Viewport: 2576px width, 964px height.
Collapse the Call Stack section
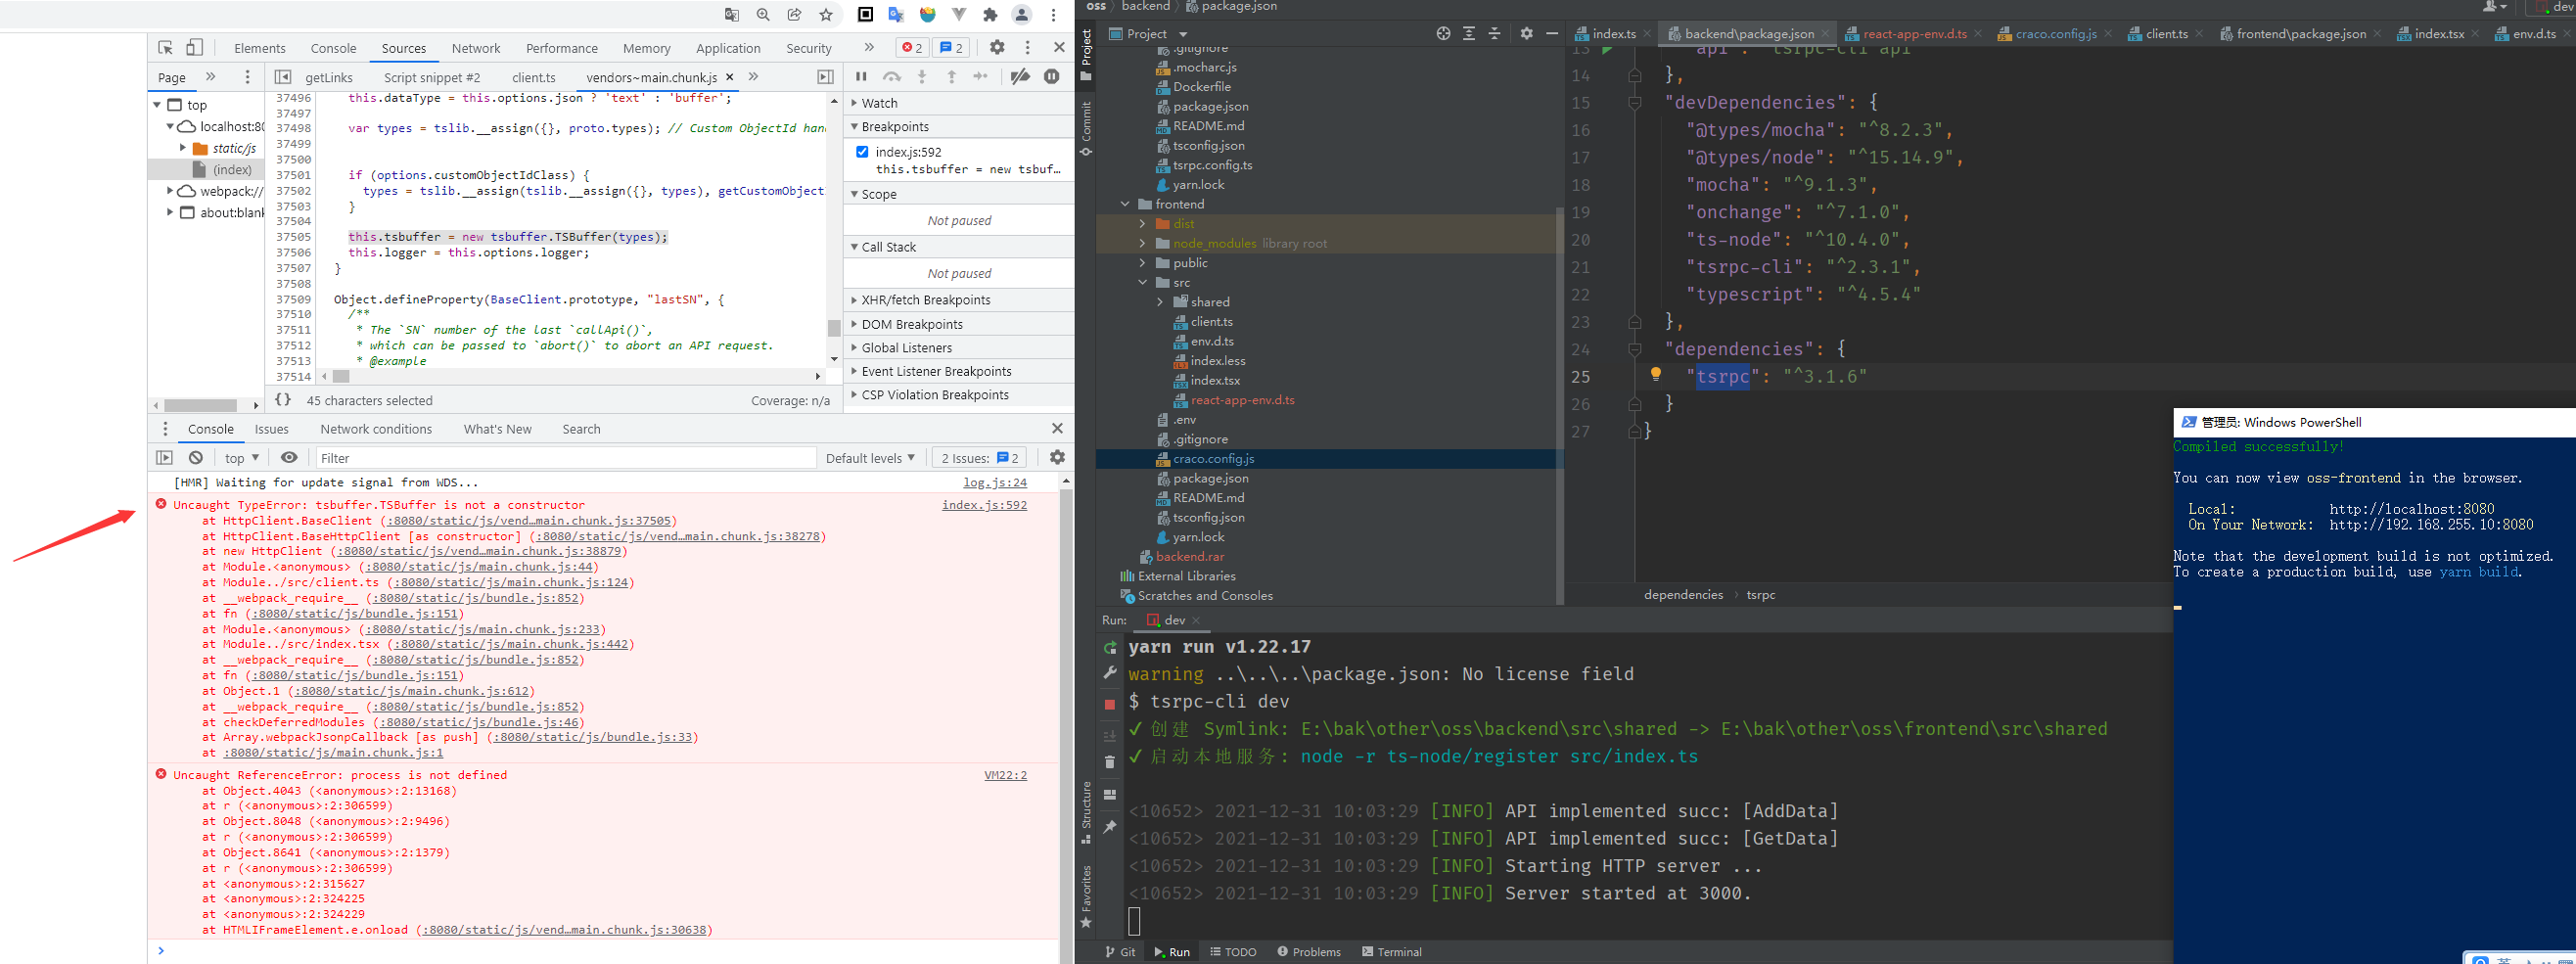[854, 247]
